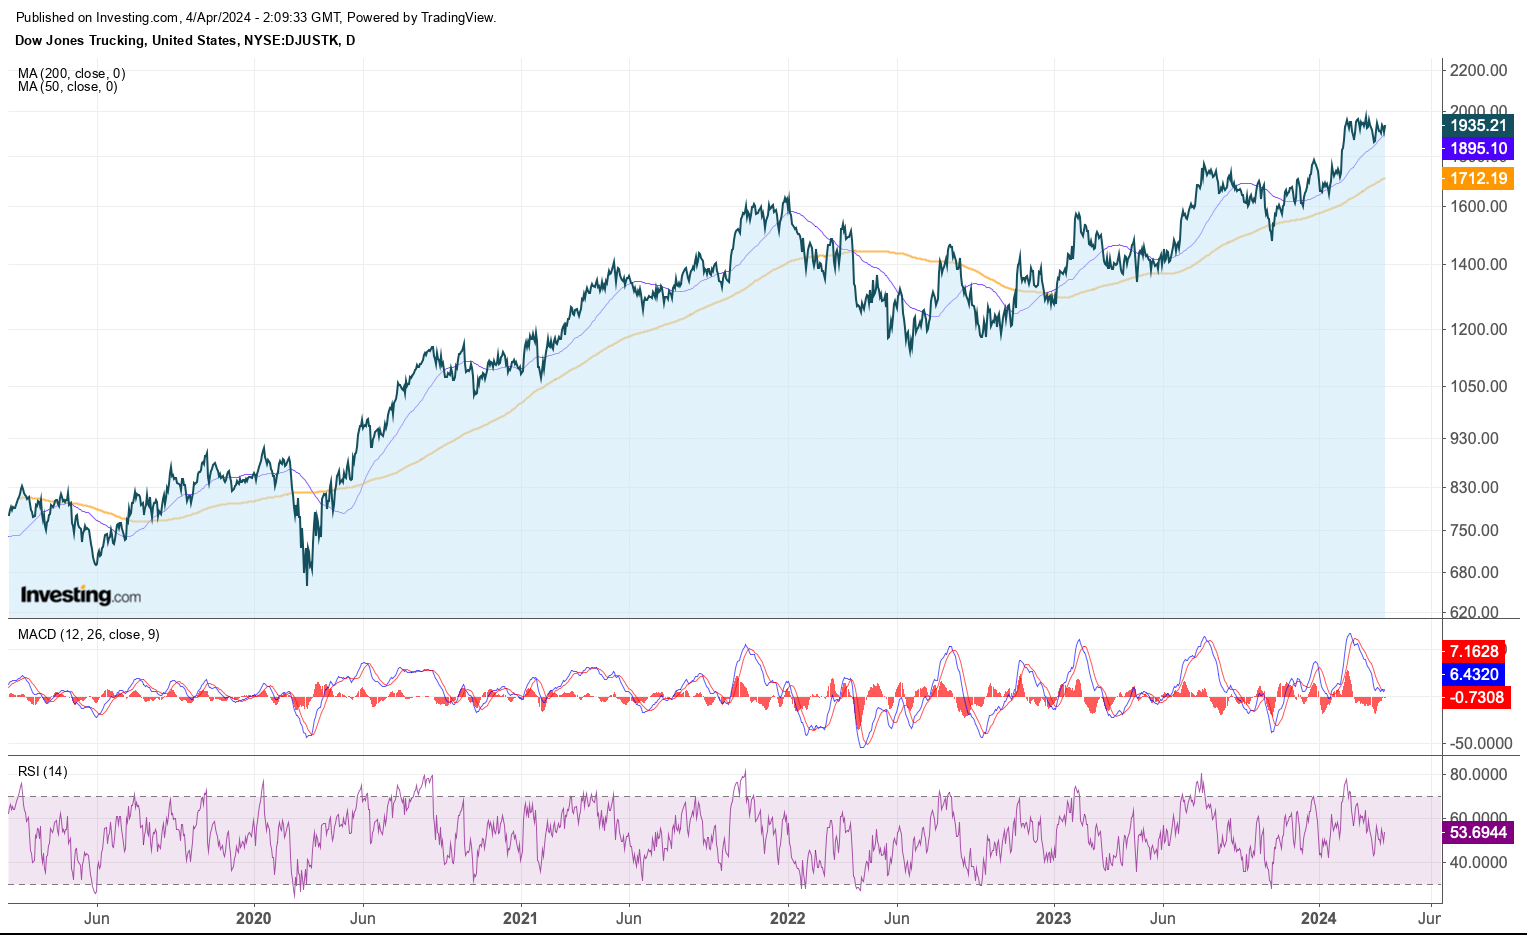Click the purple 1895.10 MA value tag
1527x935 pixels.
coord(1478,149)
